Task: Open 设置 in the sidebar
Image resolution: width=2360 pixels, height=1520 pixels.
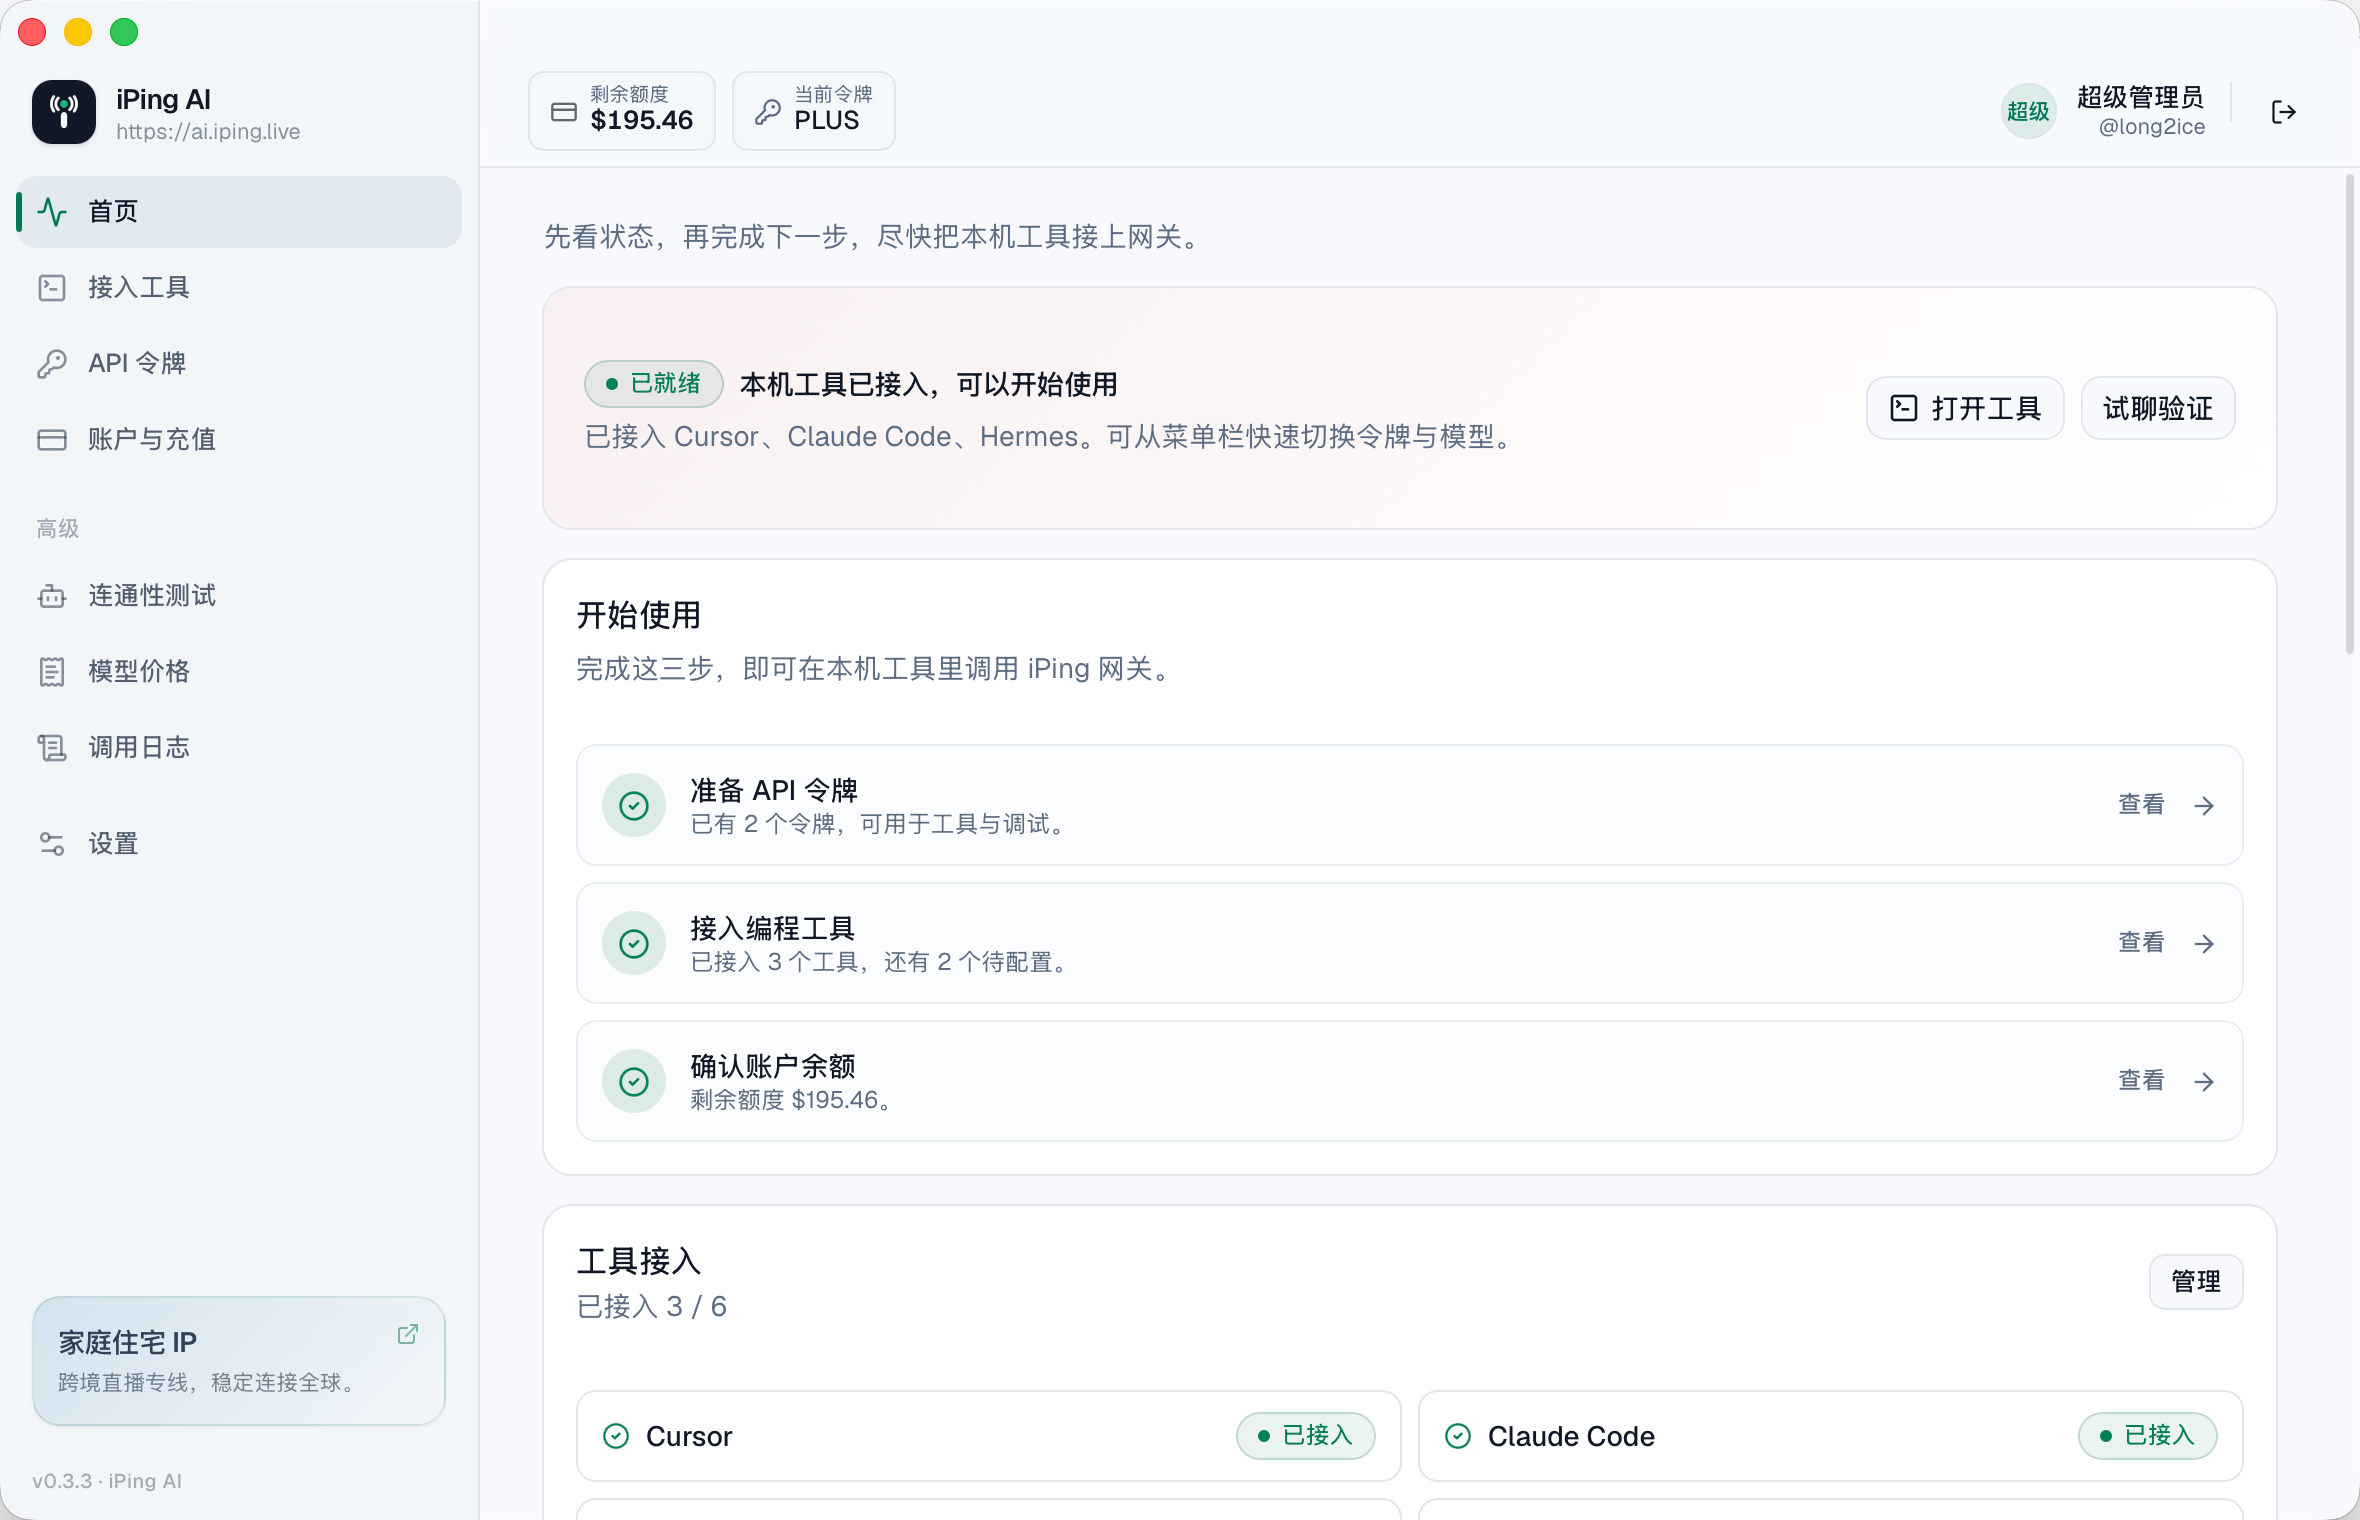Action: [240, 844]
